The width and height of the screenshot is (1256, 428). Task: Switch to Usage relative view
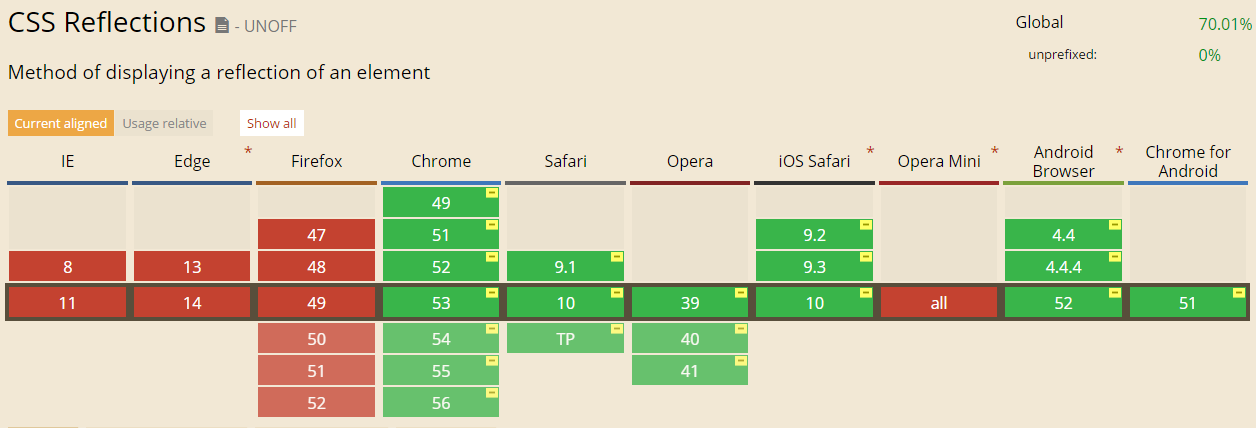pos(164,123)
